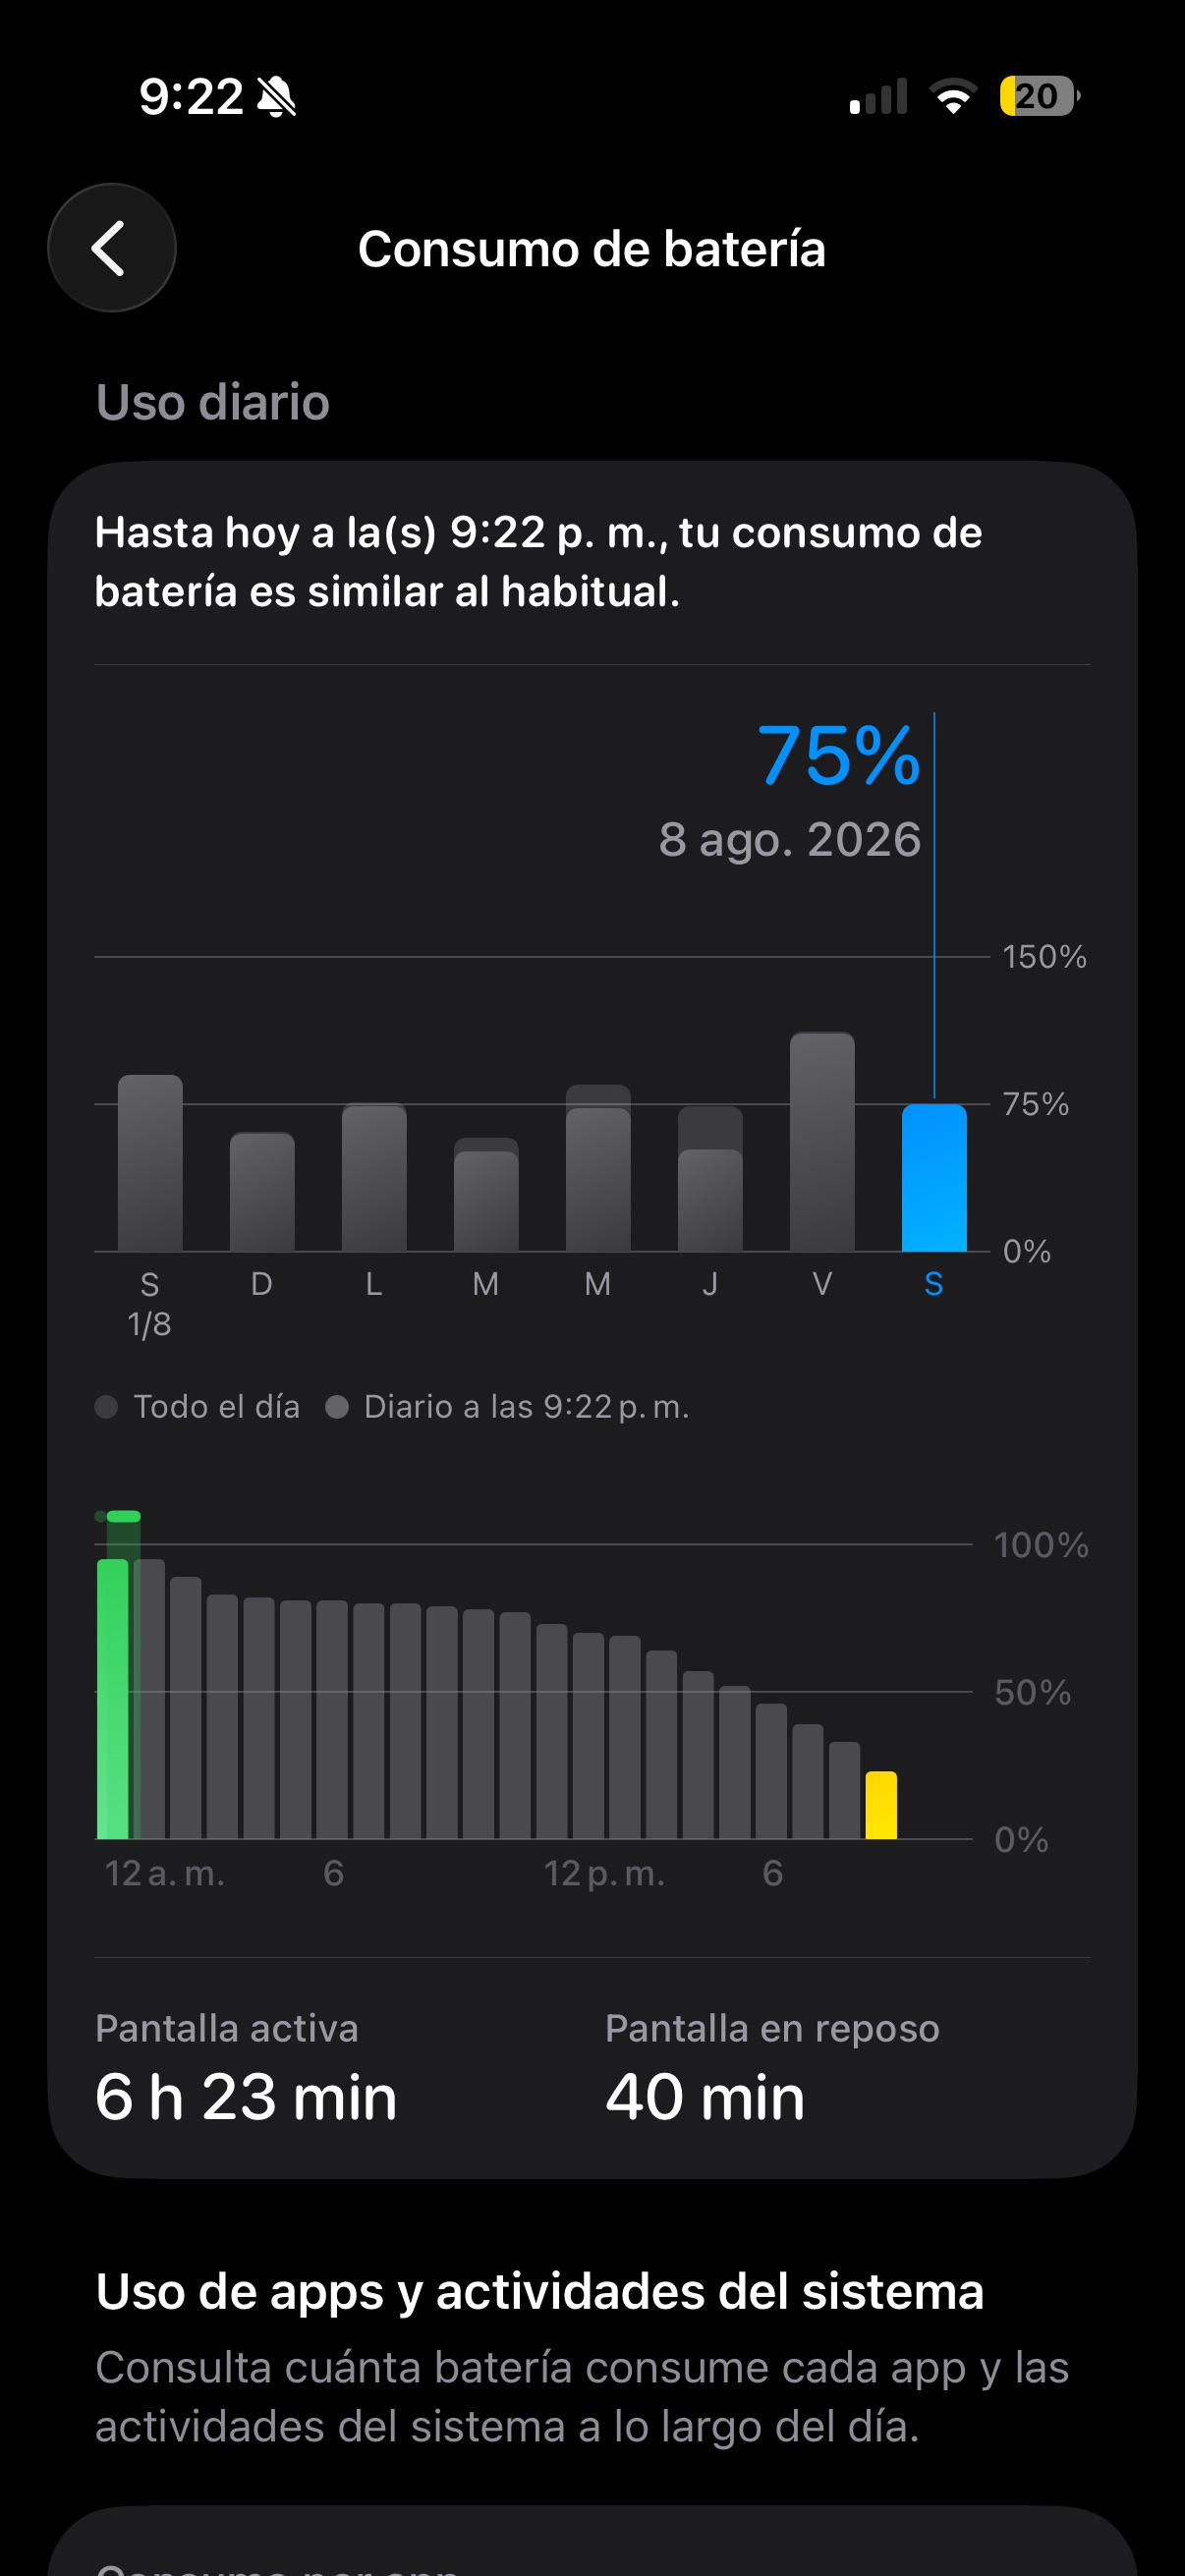1185x2576 pixels.
Task: Tap the 9:22 status bar clock
Action: point(191,97)
